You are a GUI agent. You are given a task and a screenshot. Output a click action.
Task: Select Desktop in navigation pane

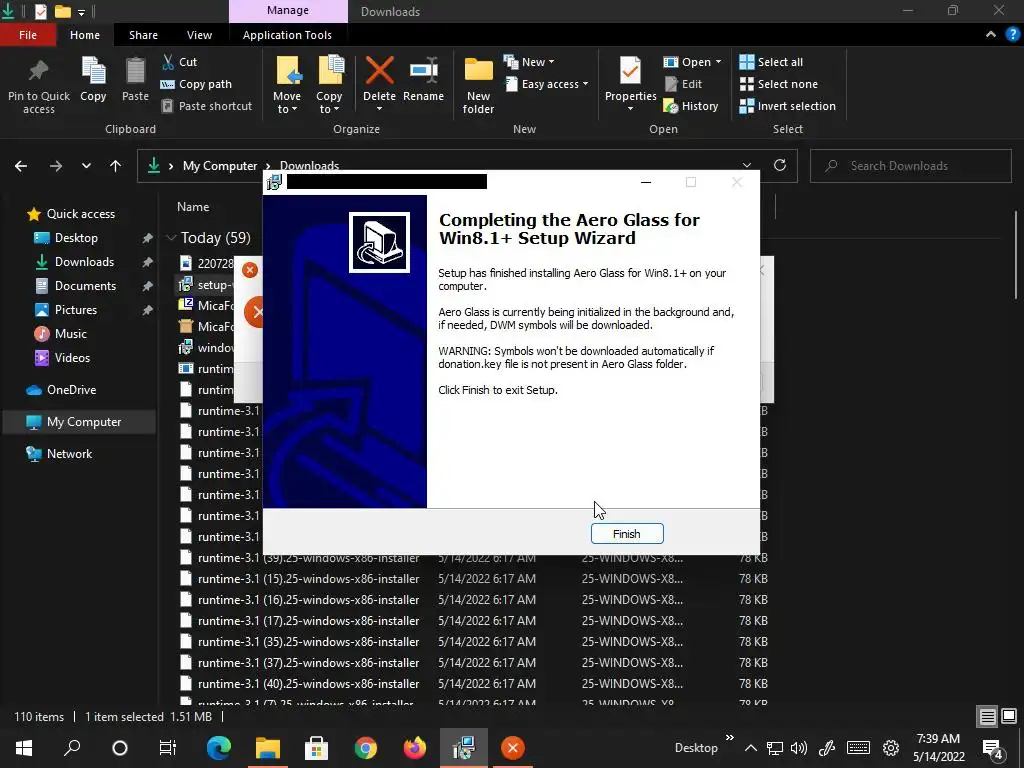click(x=76, y=238)
